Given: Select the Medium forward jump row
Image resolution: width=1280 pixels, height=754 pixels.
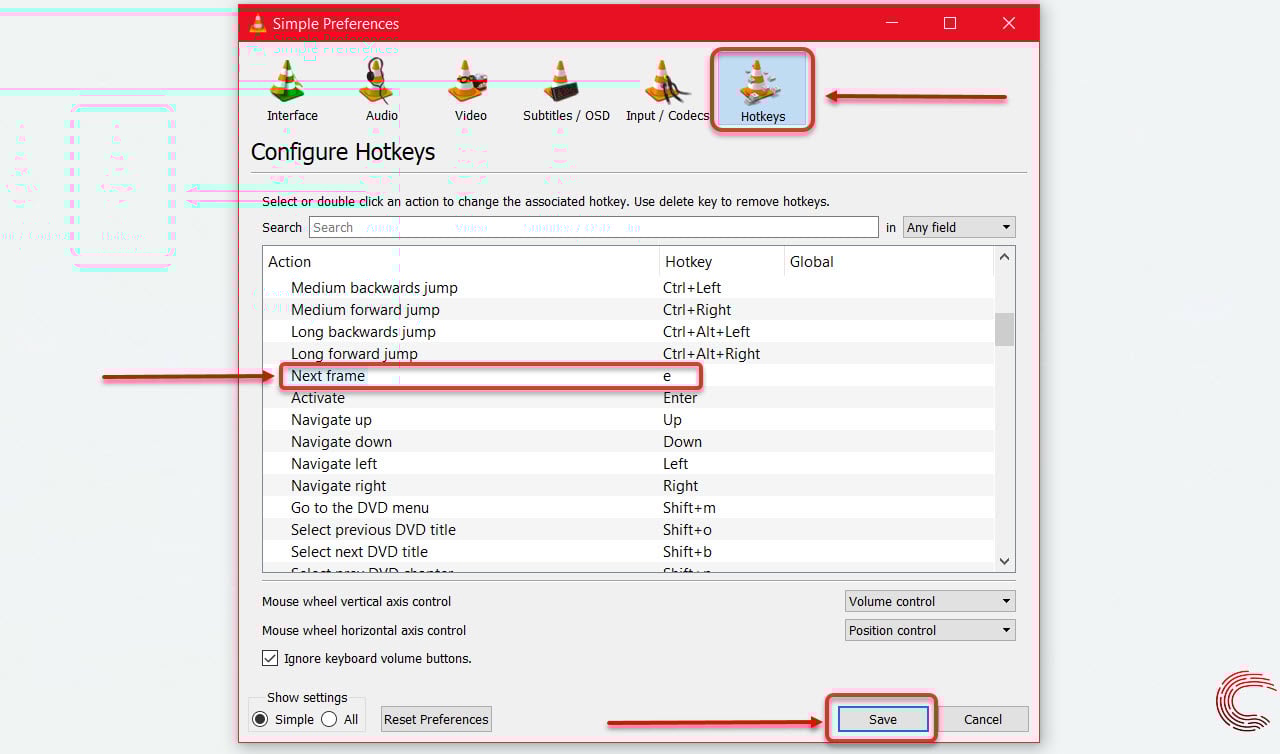Looking at the screenshot, I should point(629,310).
